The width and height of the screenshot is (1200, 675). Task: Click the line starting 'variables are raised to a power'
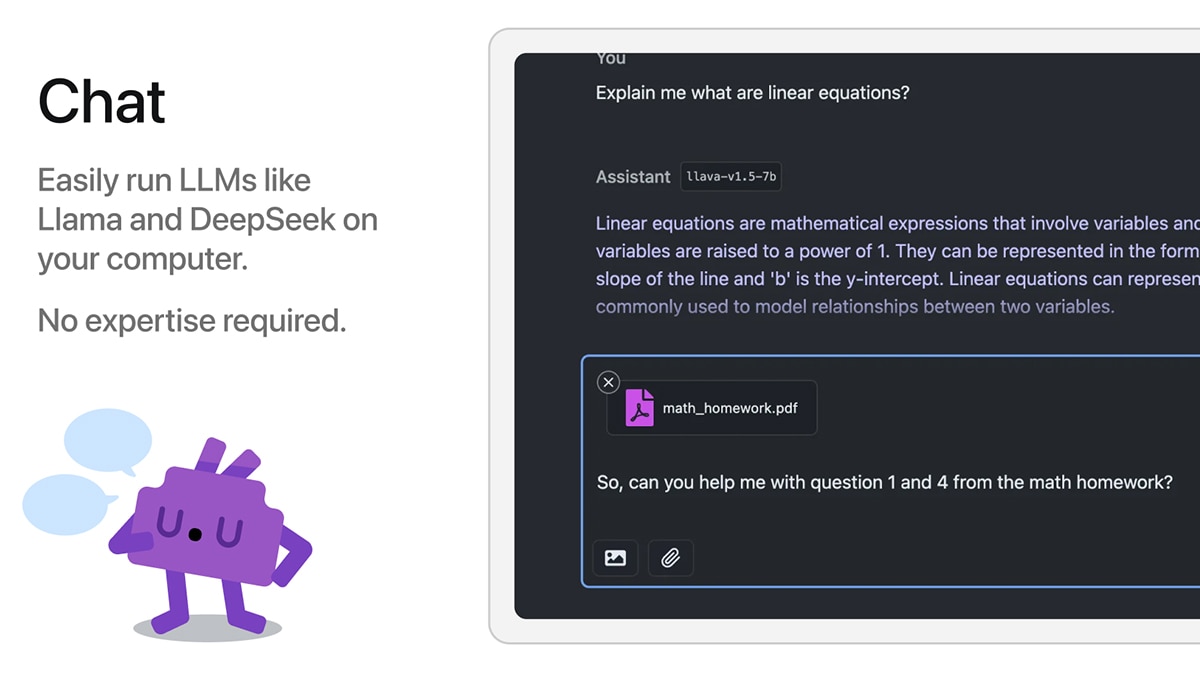897,251
